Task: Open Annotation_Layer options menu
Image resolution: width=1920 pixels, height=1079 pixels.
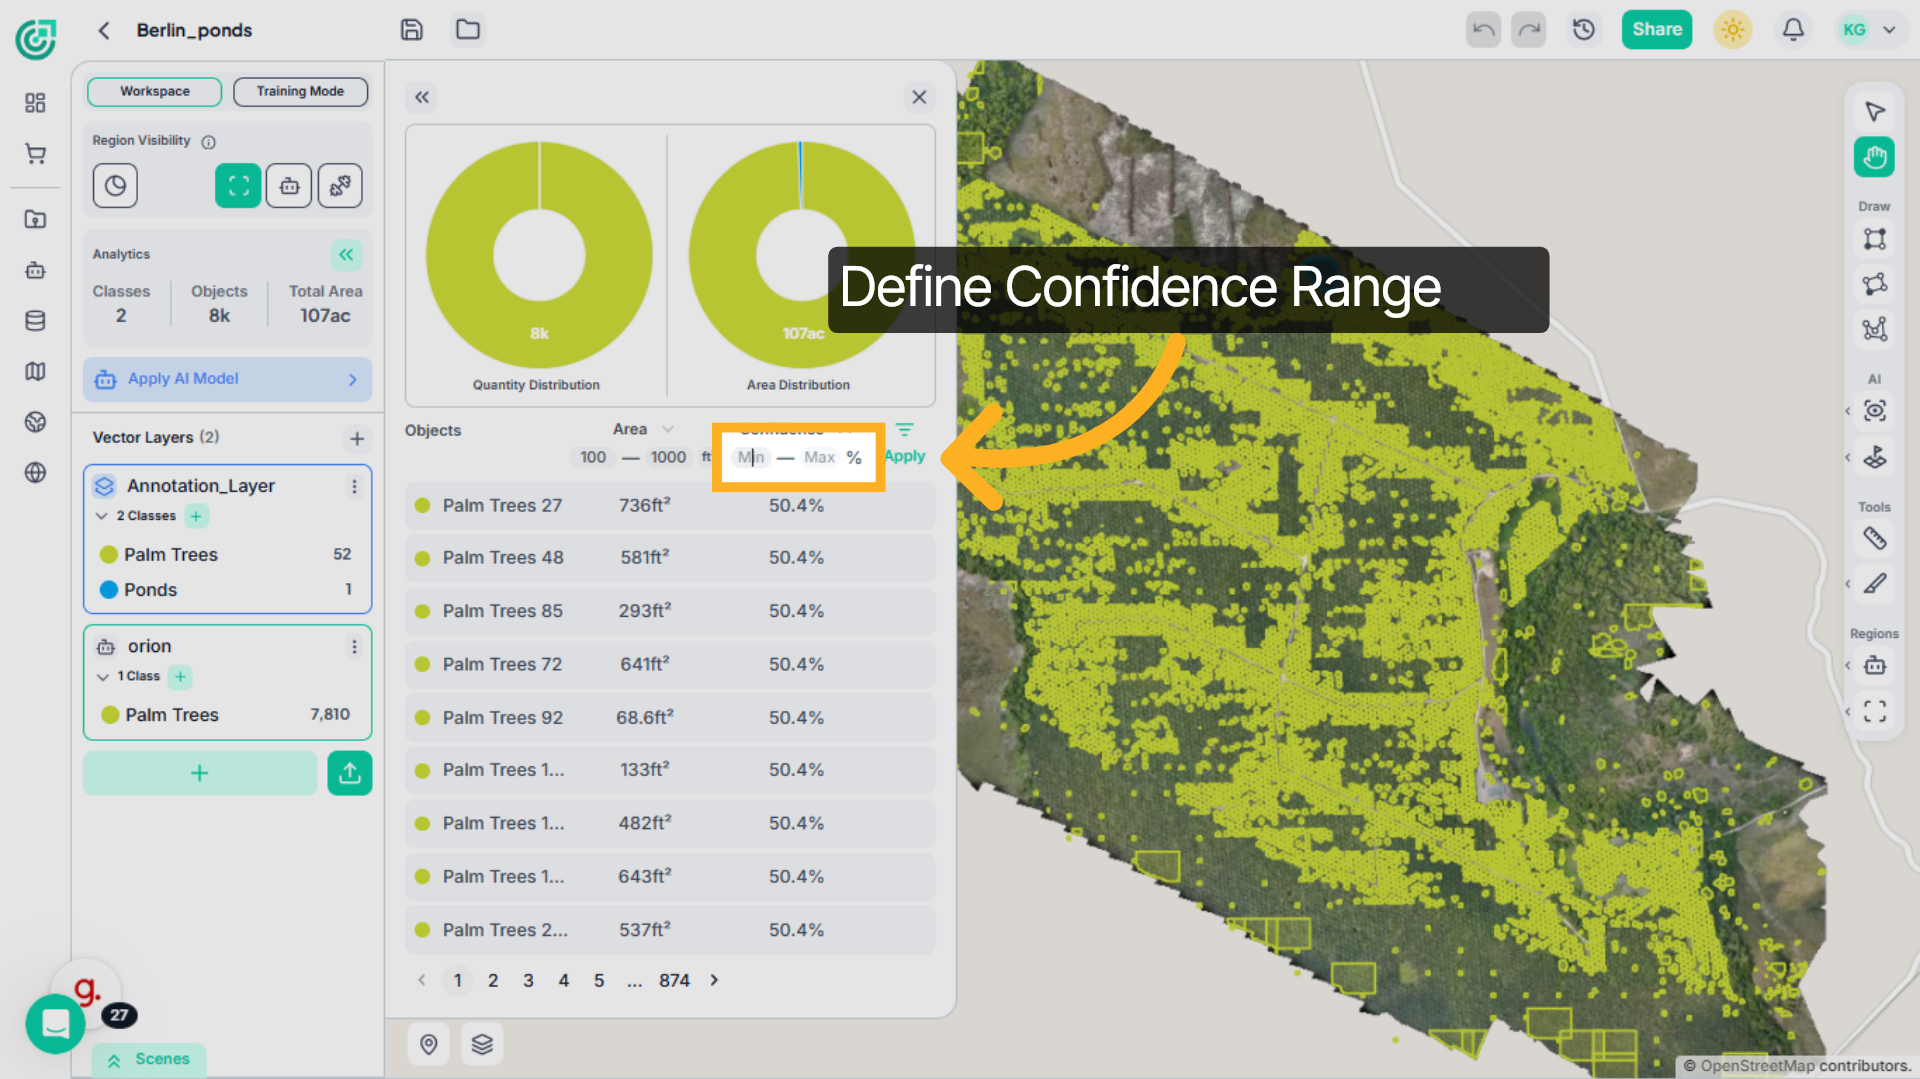Action: [354, 486]
